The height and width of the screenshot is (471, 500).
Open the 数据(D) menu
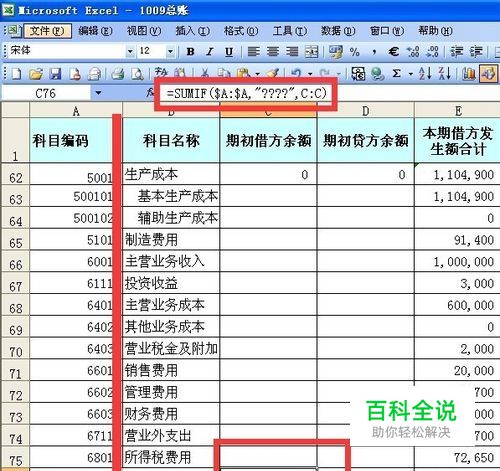(338, 31)
